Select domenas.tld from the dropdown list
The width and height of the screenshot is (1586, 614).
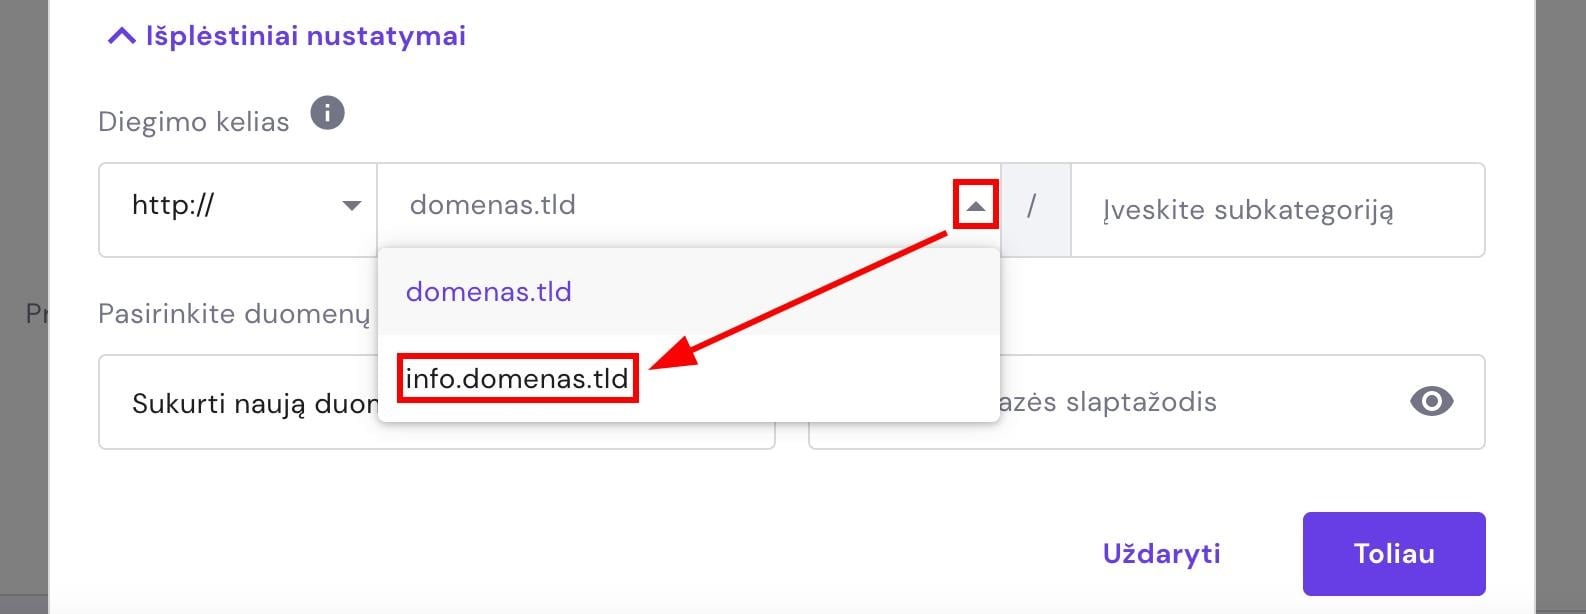click(x=489, y=292)
